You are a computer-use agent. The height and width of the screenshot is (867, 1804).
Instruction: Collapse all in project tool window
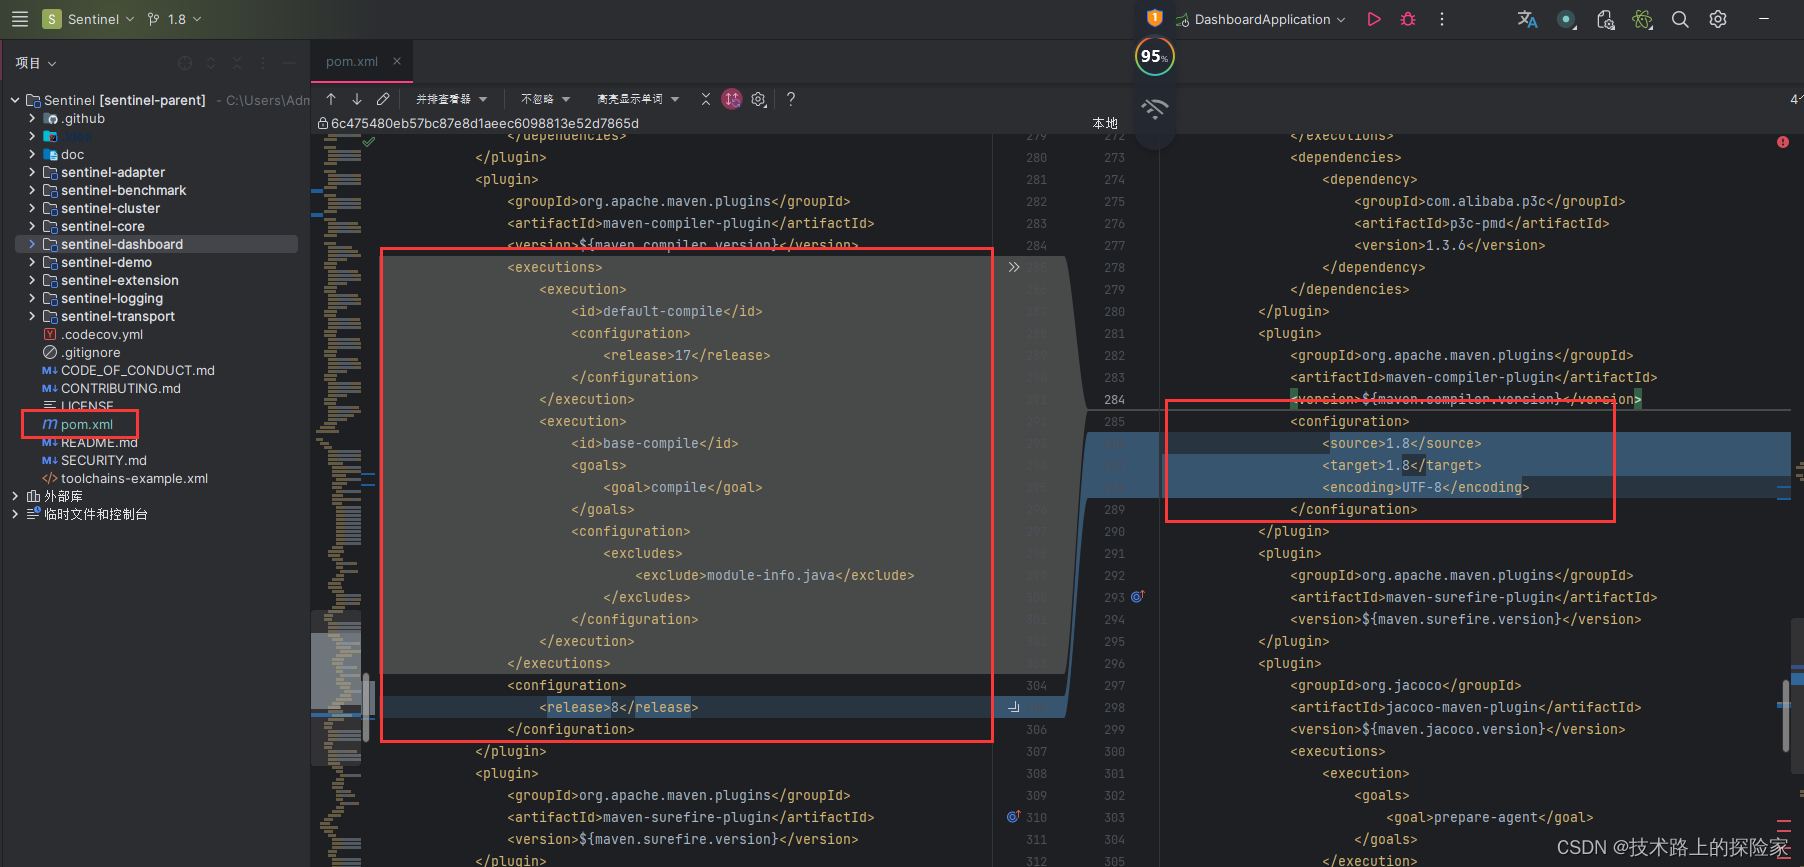(237, 63)
